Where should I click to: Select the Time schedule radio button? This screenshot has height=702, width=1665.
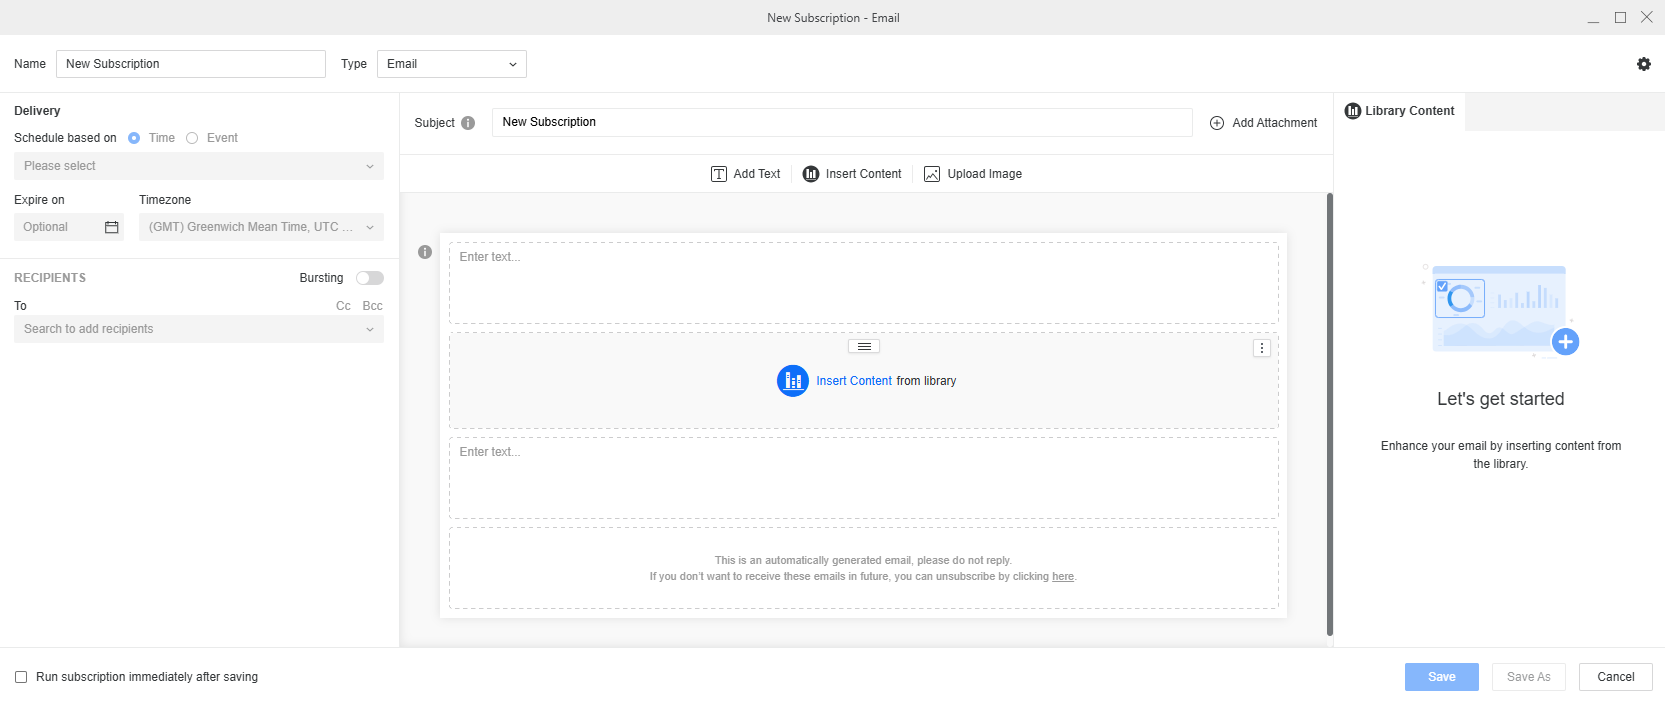(x=134, y=138)
